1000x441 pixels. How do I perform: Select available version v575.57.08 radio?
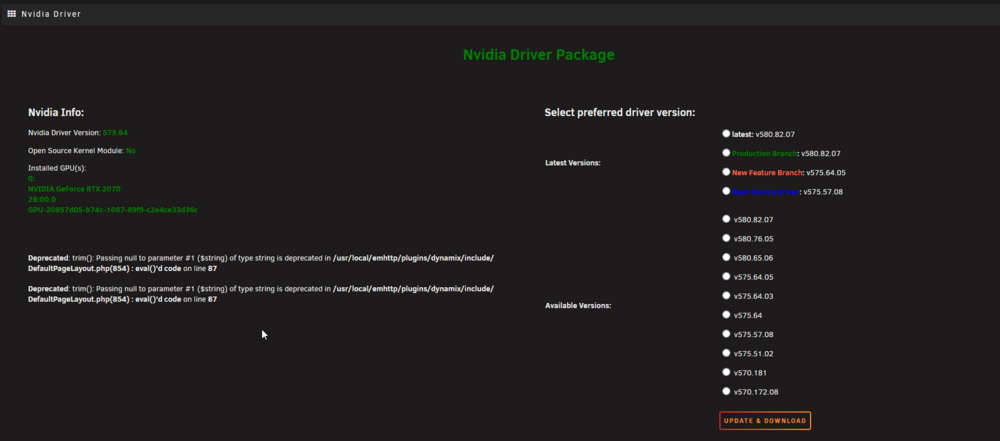[x=726, y=334]
